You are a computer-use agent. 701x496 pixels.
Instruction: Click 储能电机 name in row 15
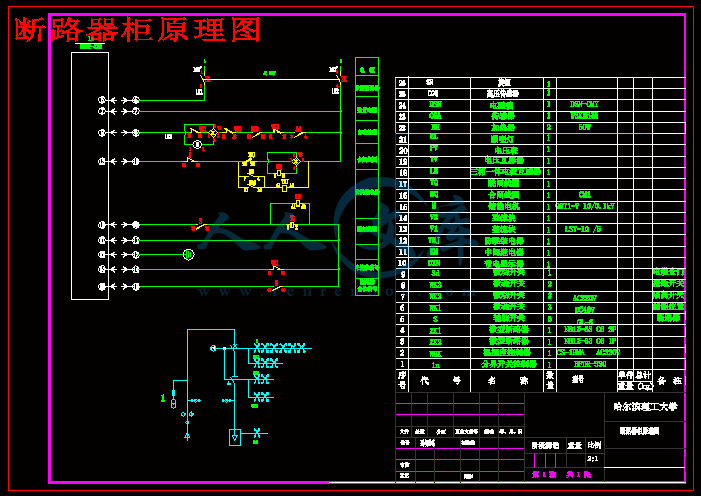click(503, 206)
